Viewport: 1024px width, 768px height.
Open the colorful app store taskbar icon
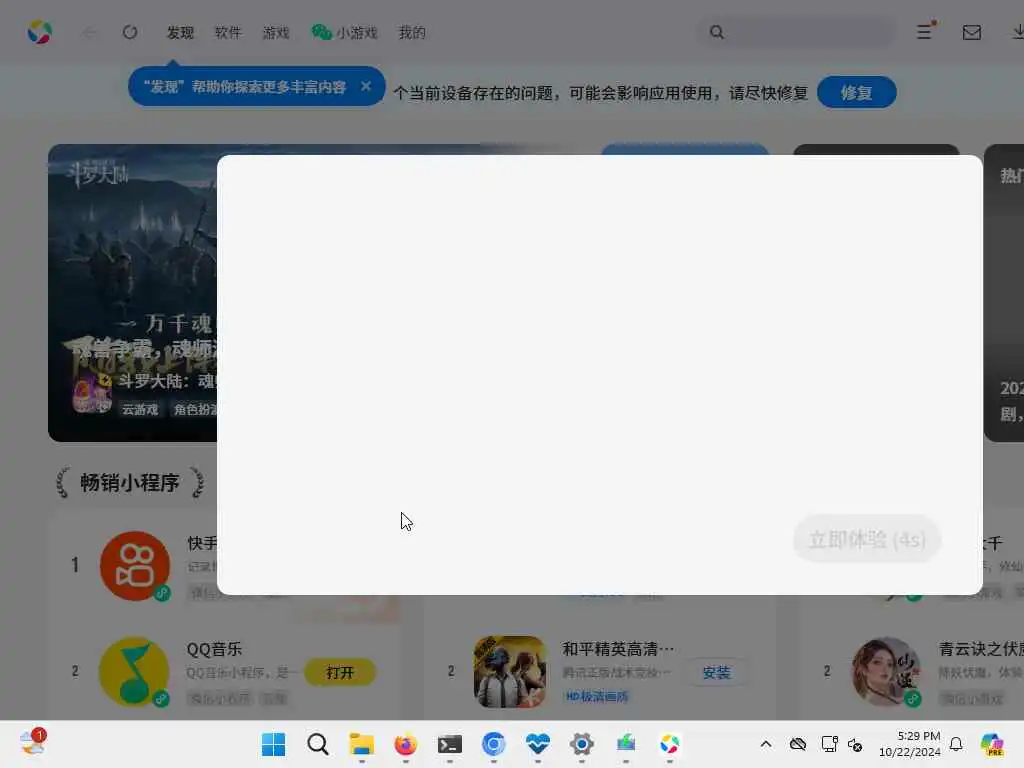pyautogui.click(x=669, y=744)
